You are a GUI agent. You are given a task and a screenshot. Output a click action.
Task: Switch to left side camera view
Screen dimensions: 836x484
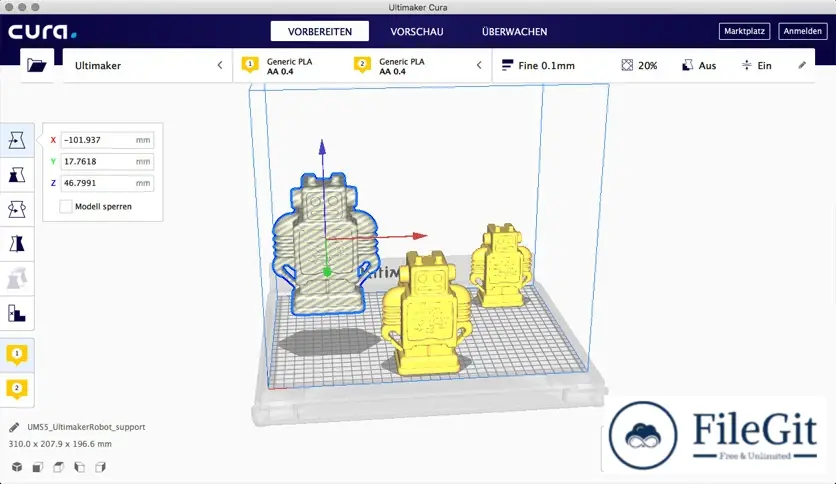(x=79, y=467)
